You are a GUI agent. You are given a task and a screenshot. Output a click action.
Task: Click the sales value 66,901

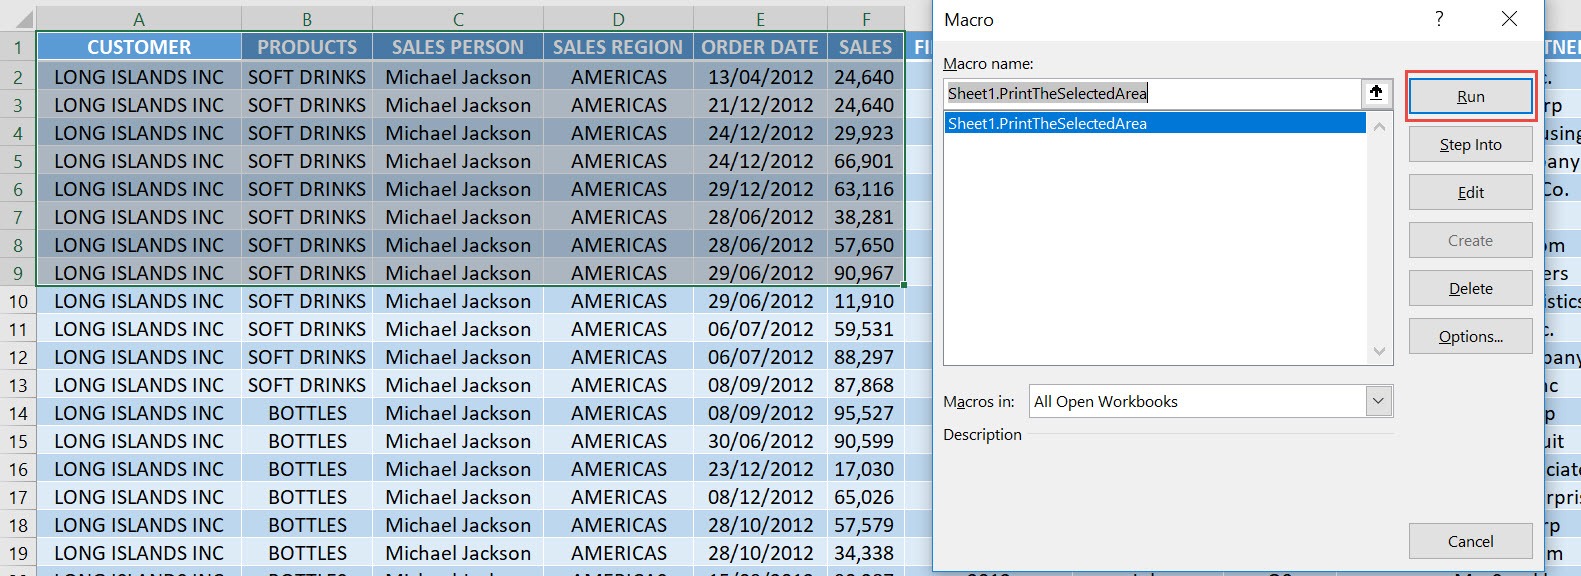pyautogui.click(x=866, y=161)
